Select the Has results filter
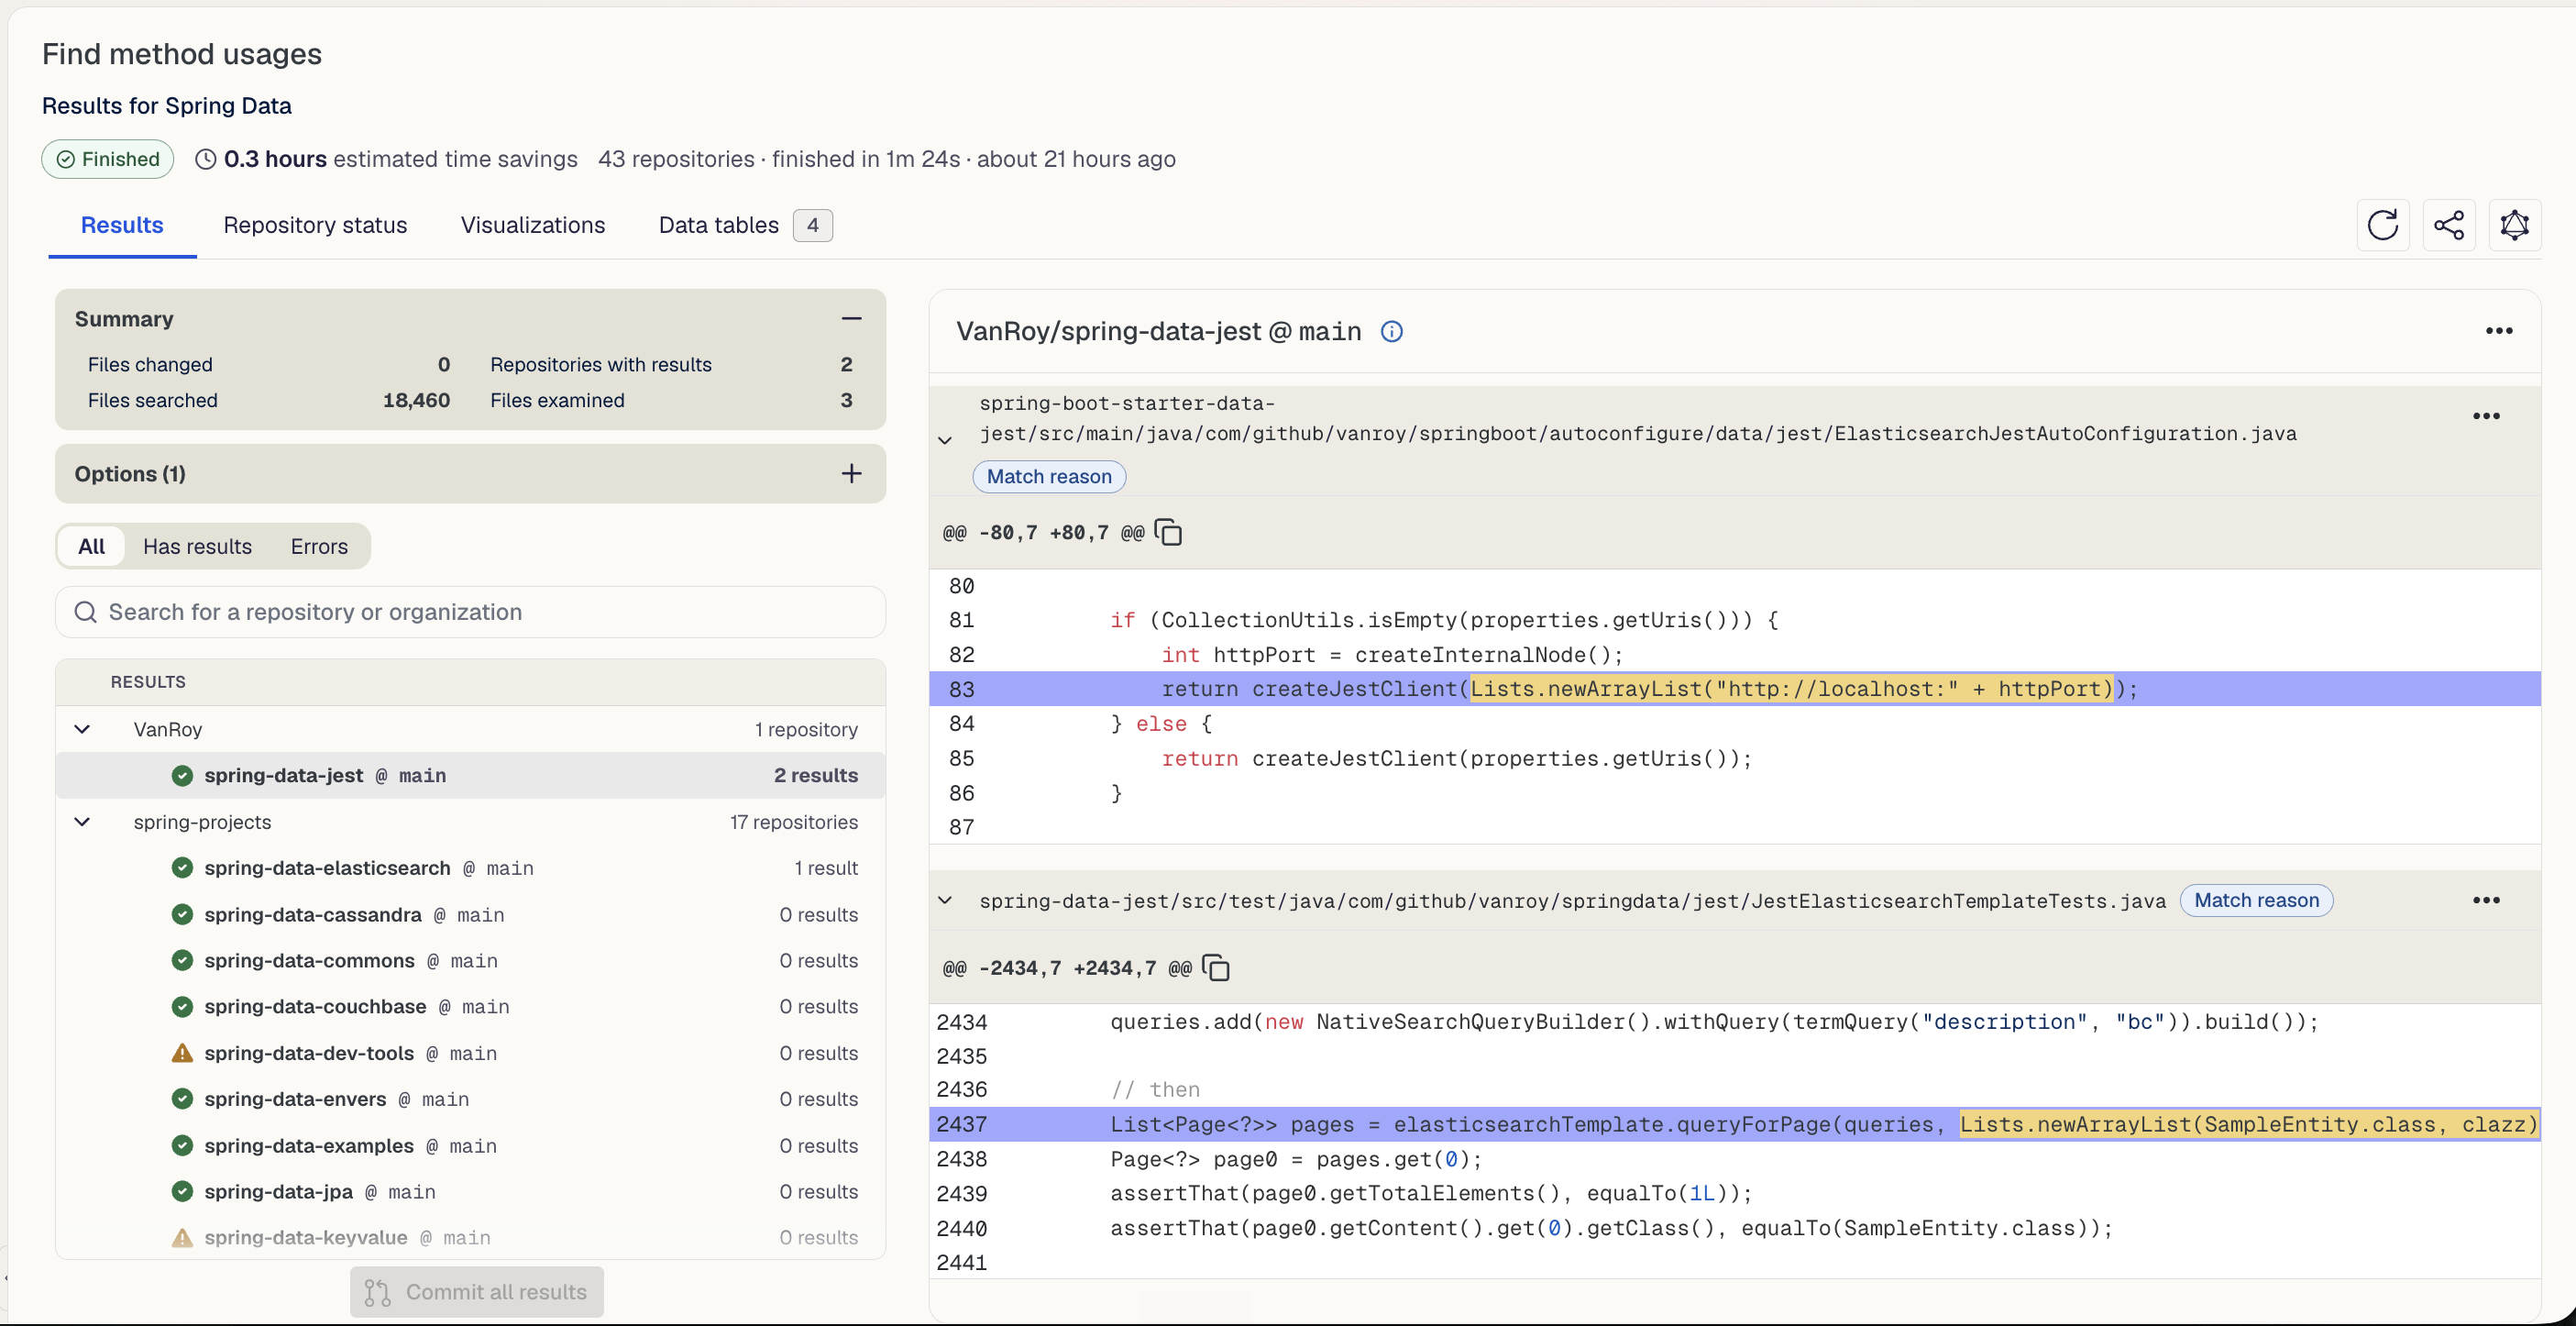2576x1326 pixels. (197, 546)
